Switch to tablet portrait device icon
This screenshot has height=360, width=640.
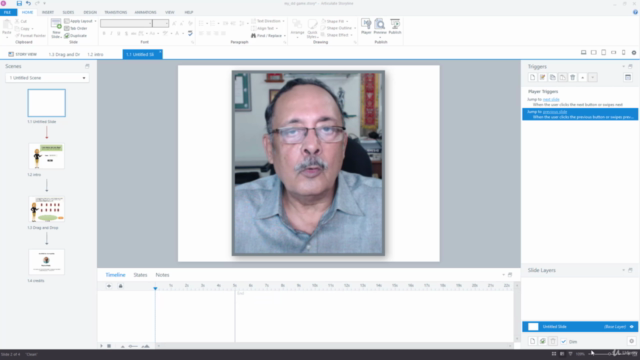[604, 53]
